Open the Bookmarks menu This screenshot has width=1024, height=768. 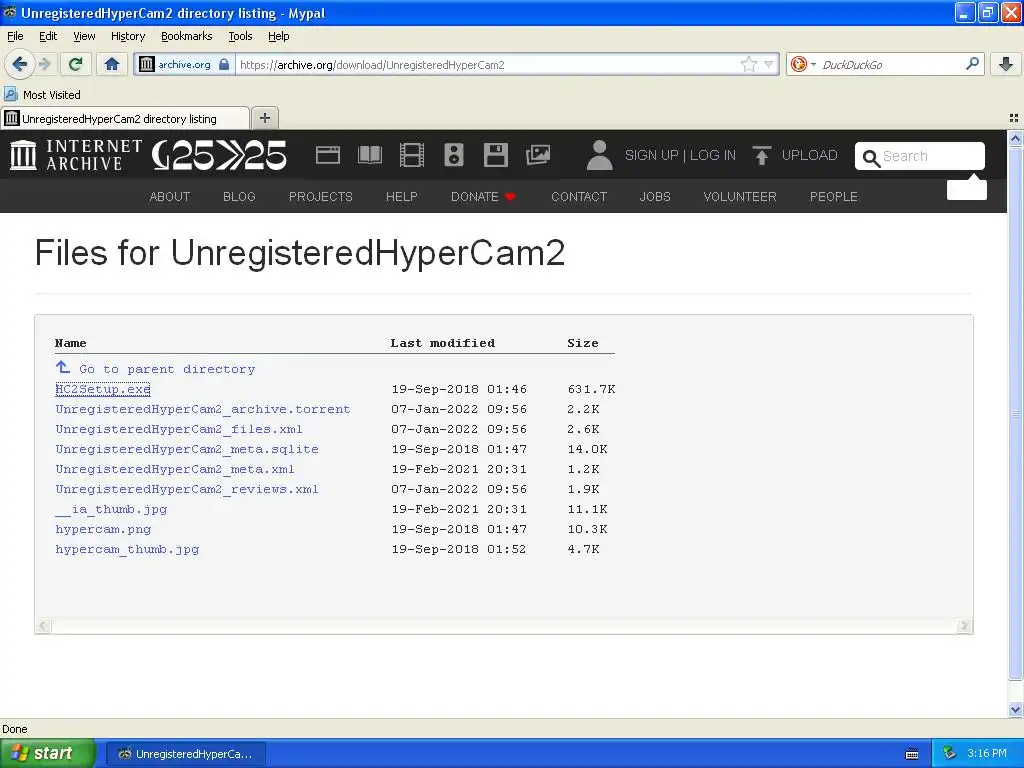tap(187, 36)
